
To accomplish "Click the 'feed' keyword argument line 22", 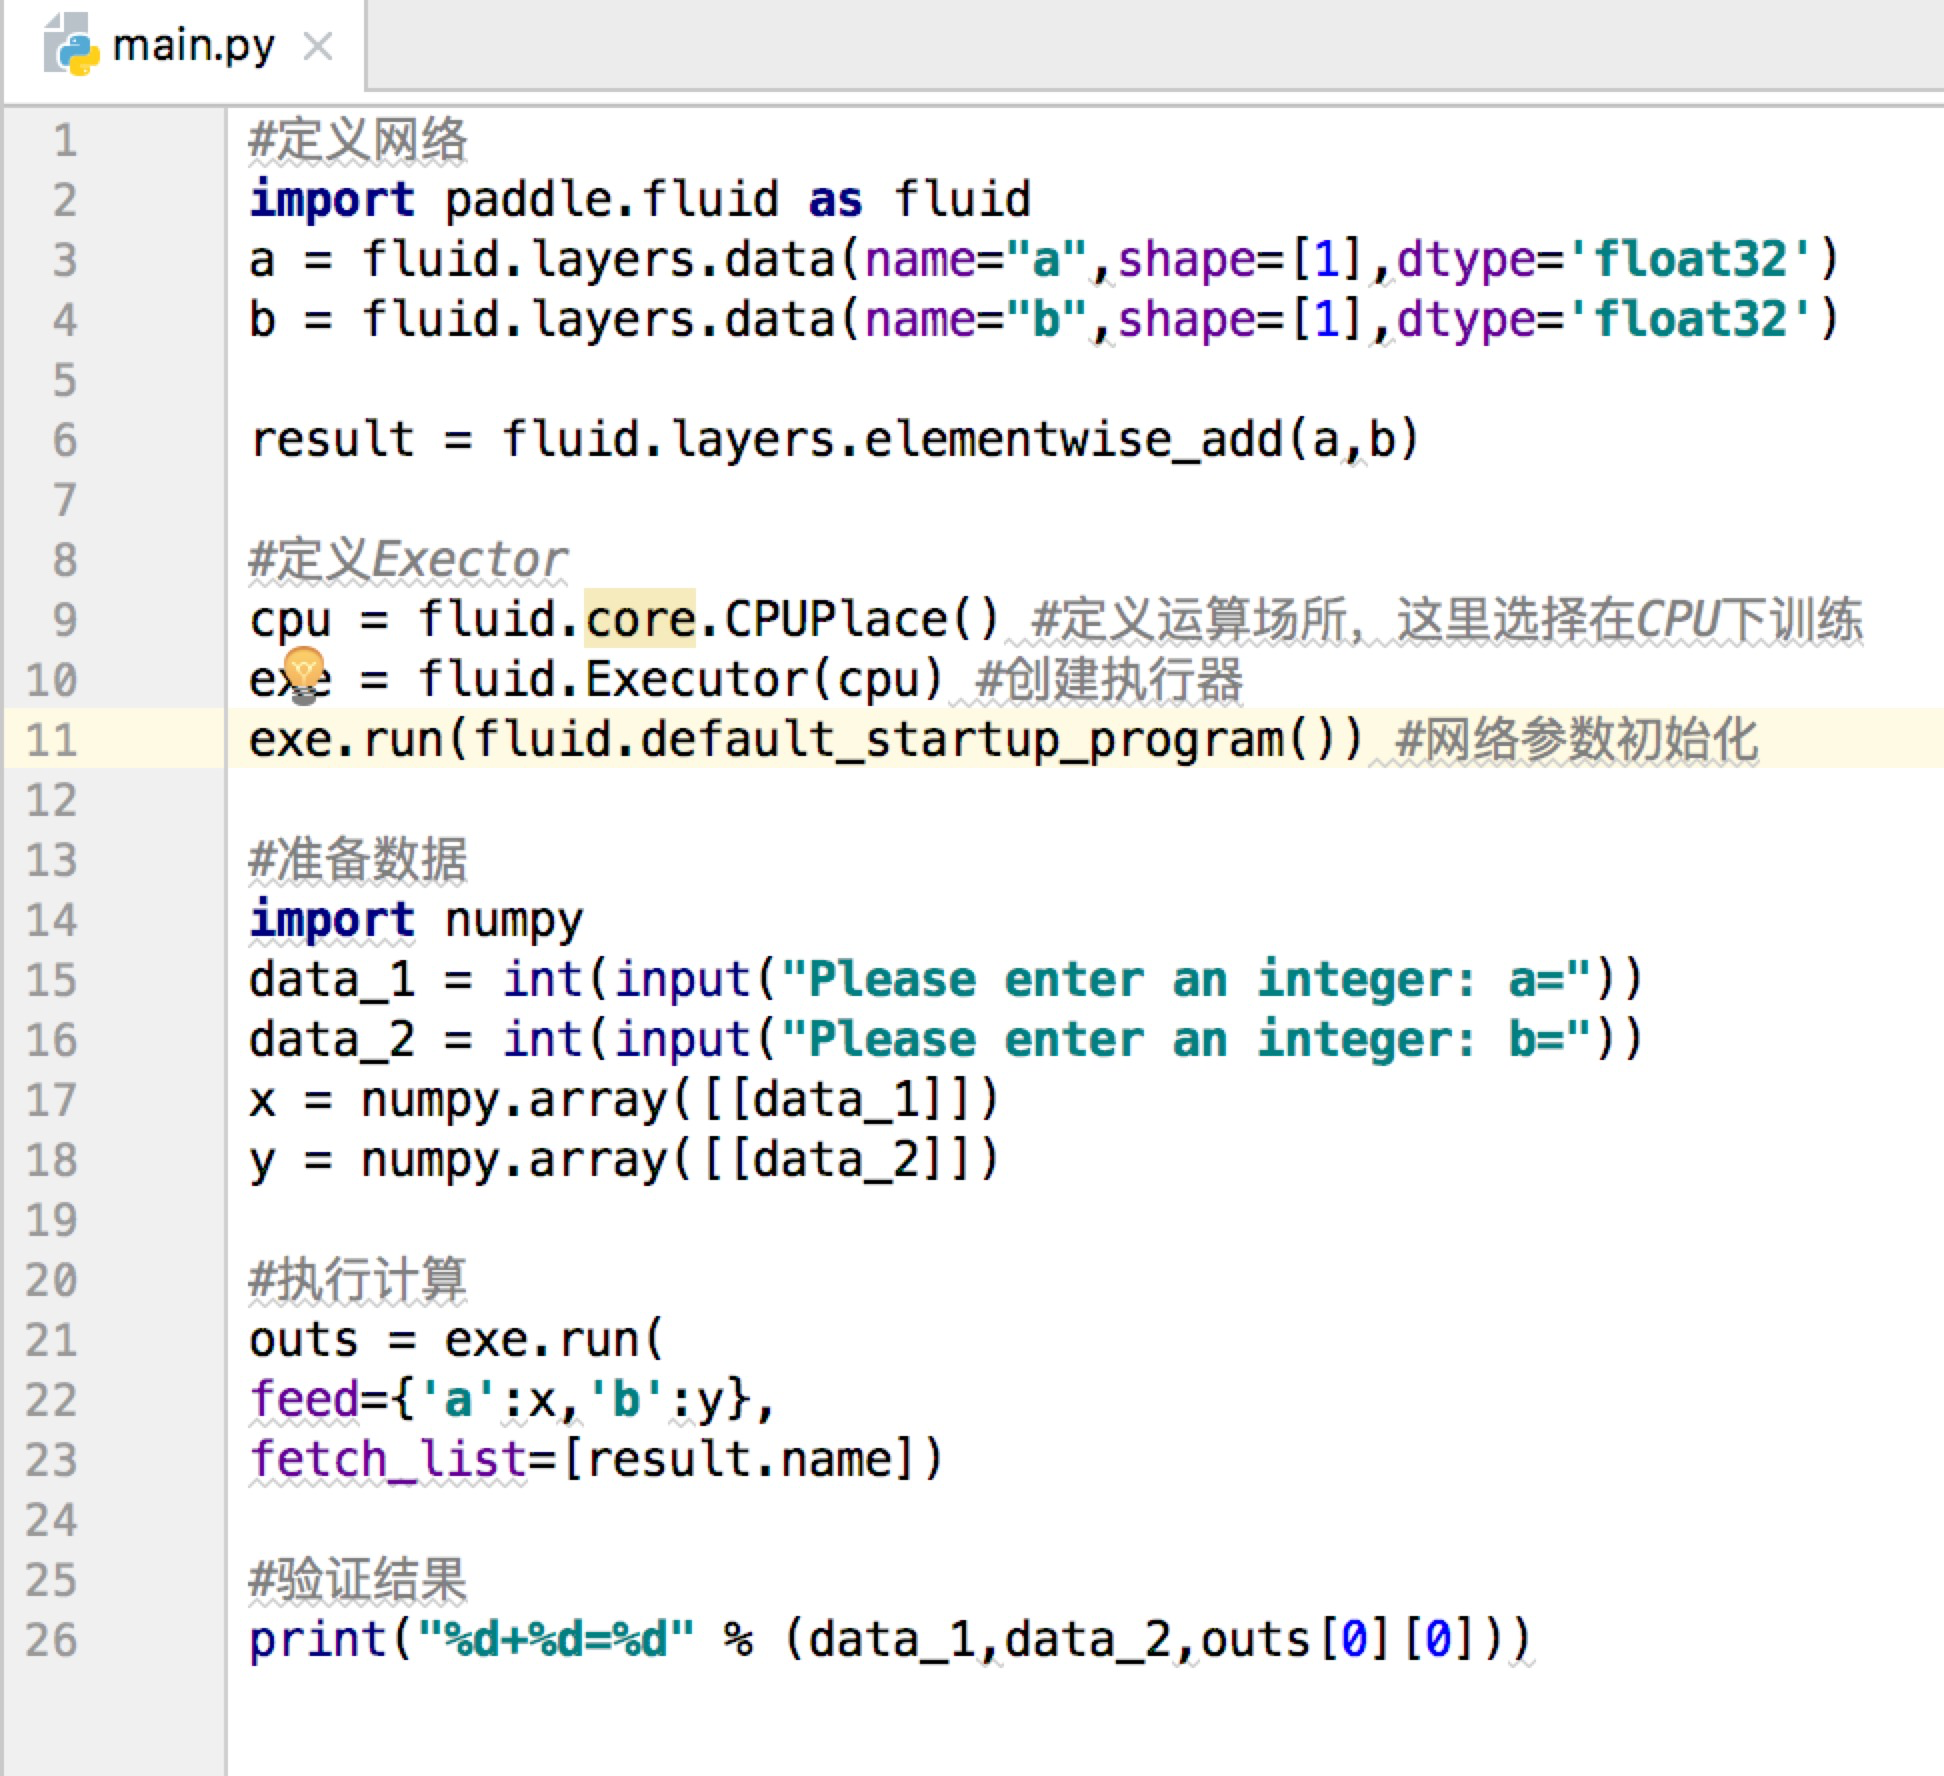I will tap(304, 1400).
